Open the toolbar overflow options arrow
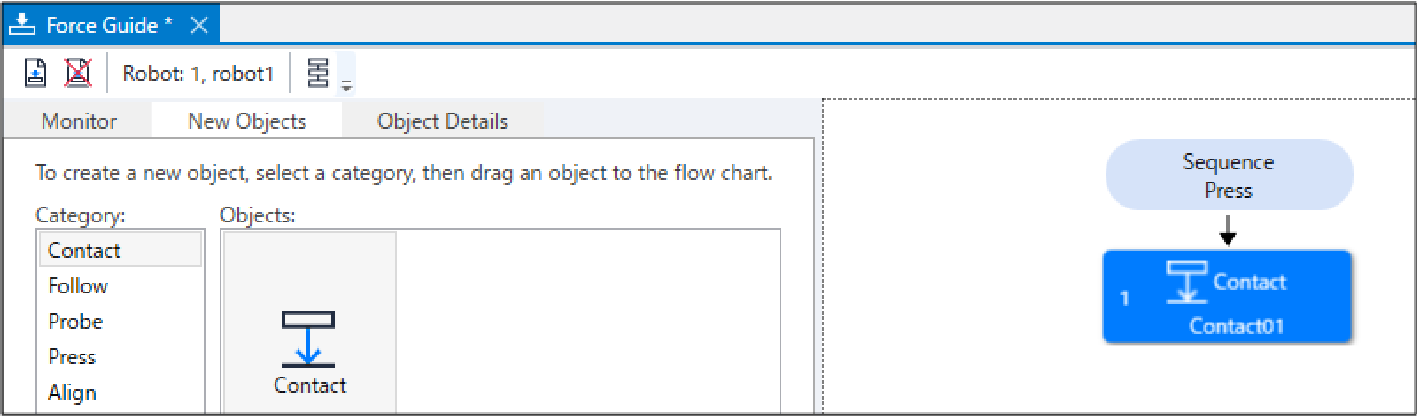 coord(347,86)
